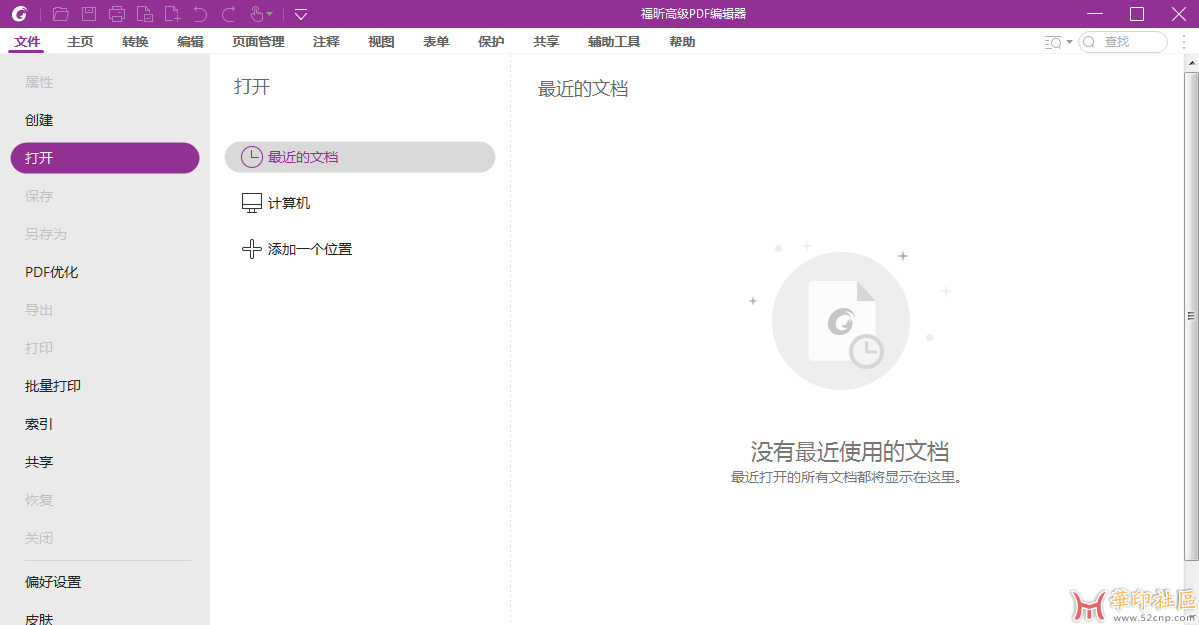Image resolution: width=1199 pixels, height=625 pixels.
Task: Click the clock icon beside 最近的文档
Action: (x=252, y=157)
